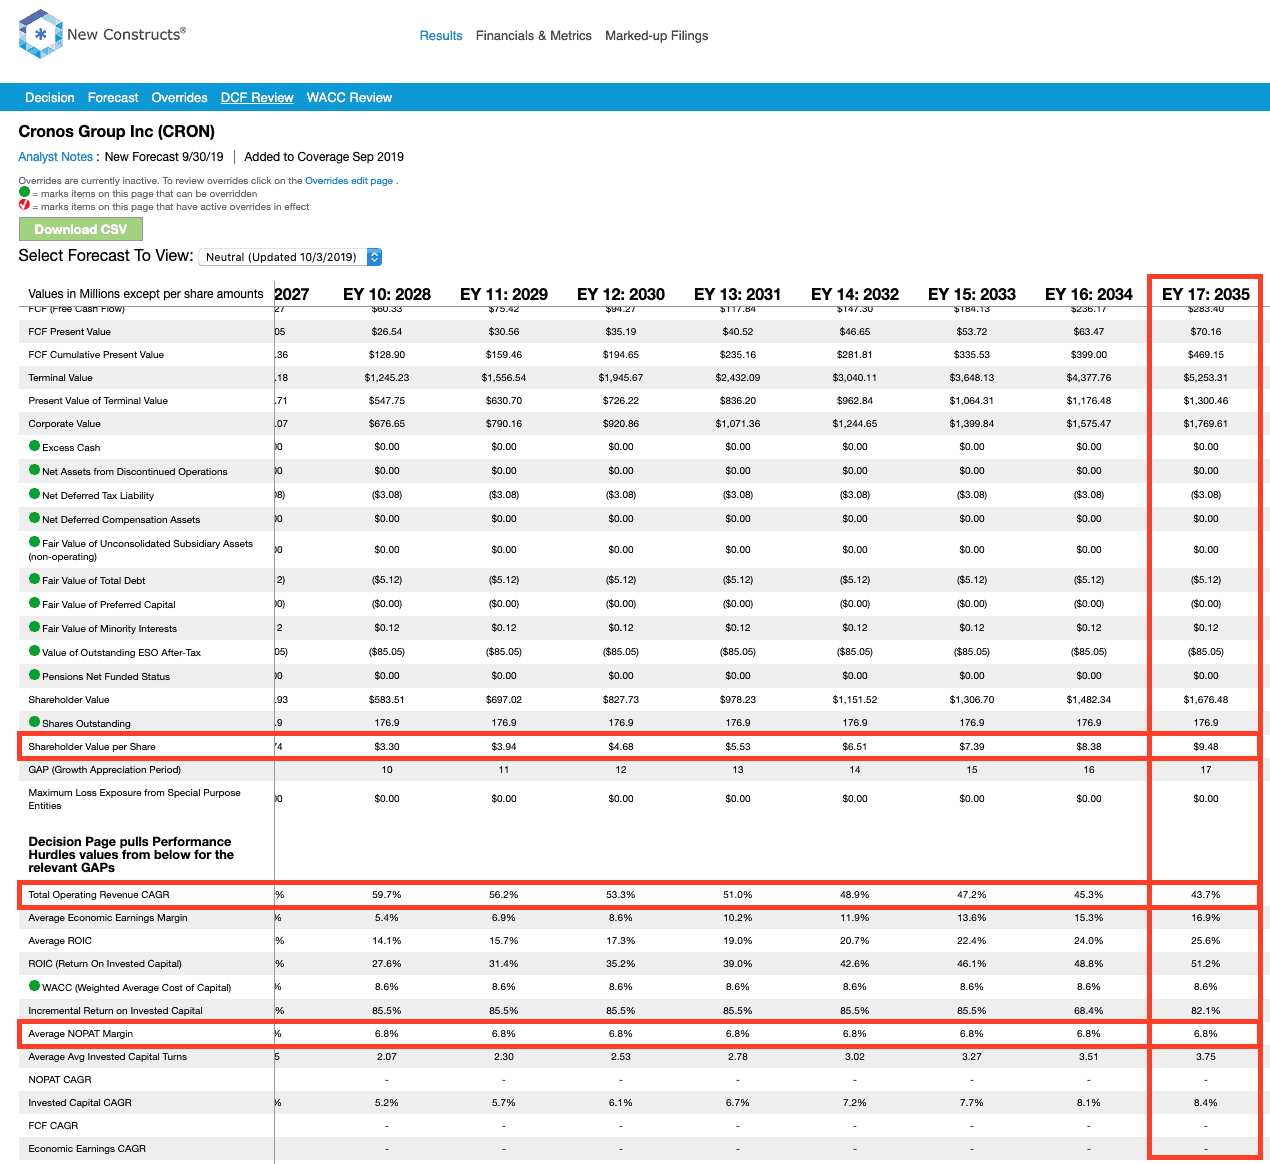Click the Cronos Group Inc (CRON) heading
1270x1164 pixels.
point(117,132)
